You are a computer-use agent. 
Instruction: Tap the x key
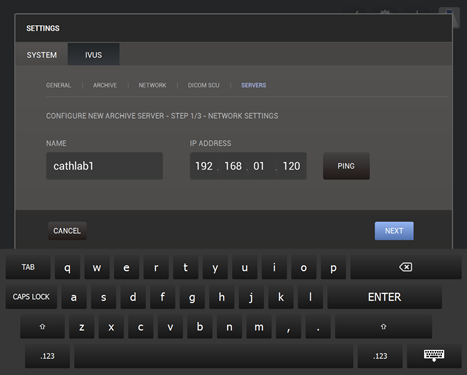(x=111, y=327)
